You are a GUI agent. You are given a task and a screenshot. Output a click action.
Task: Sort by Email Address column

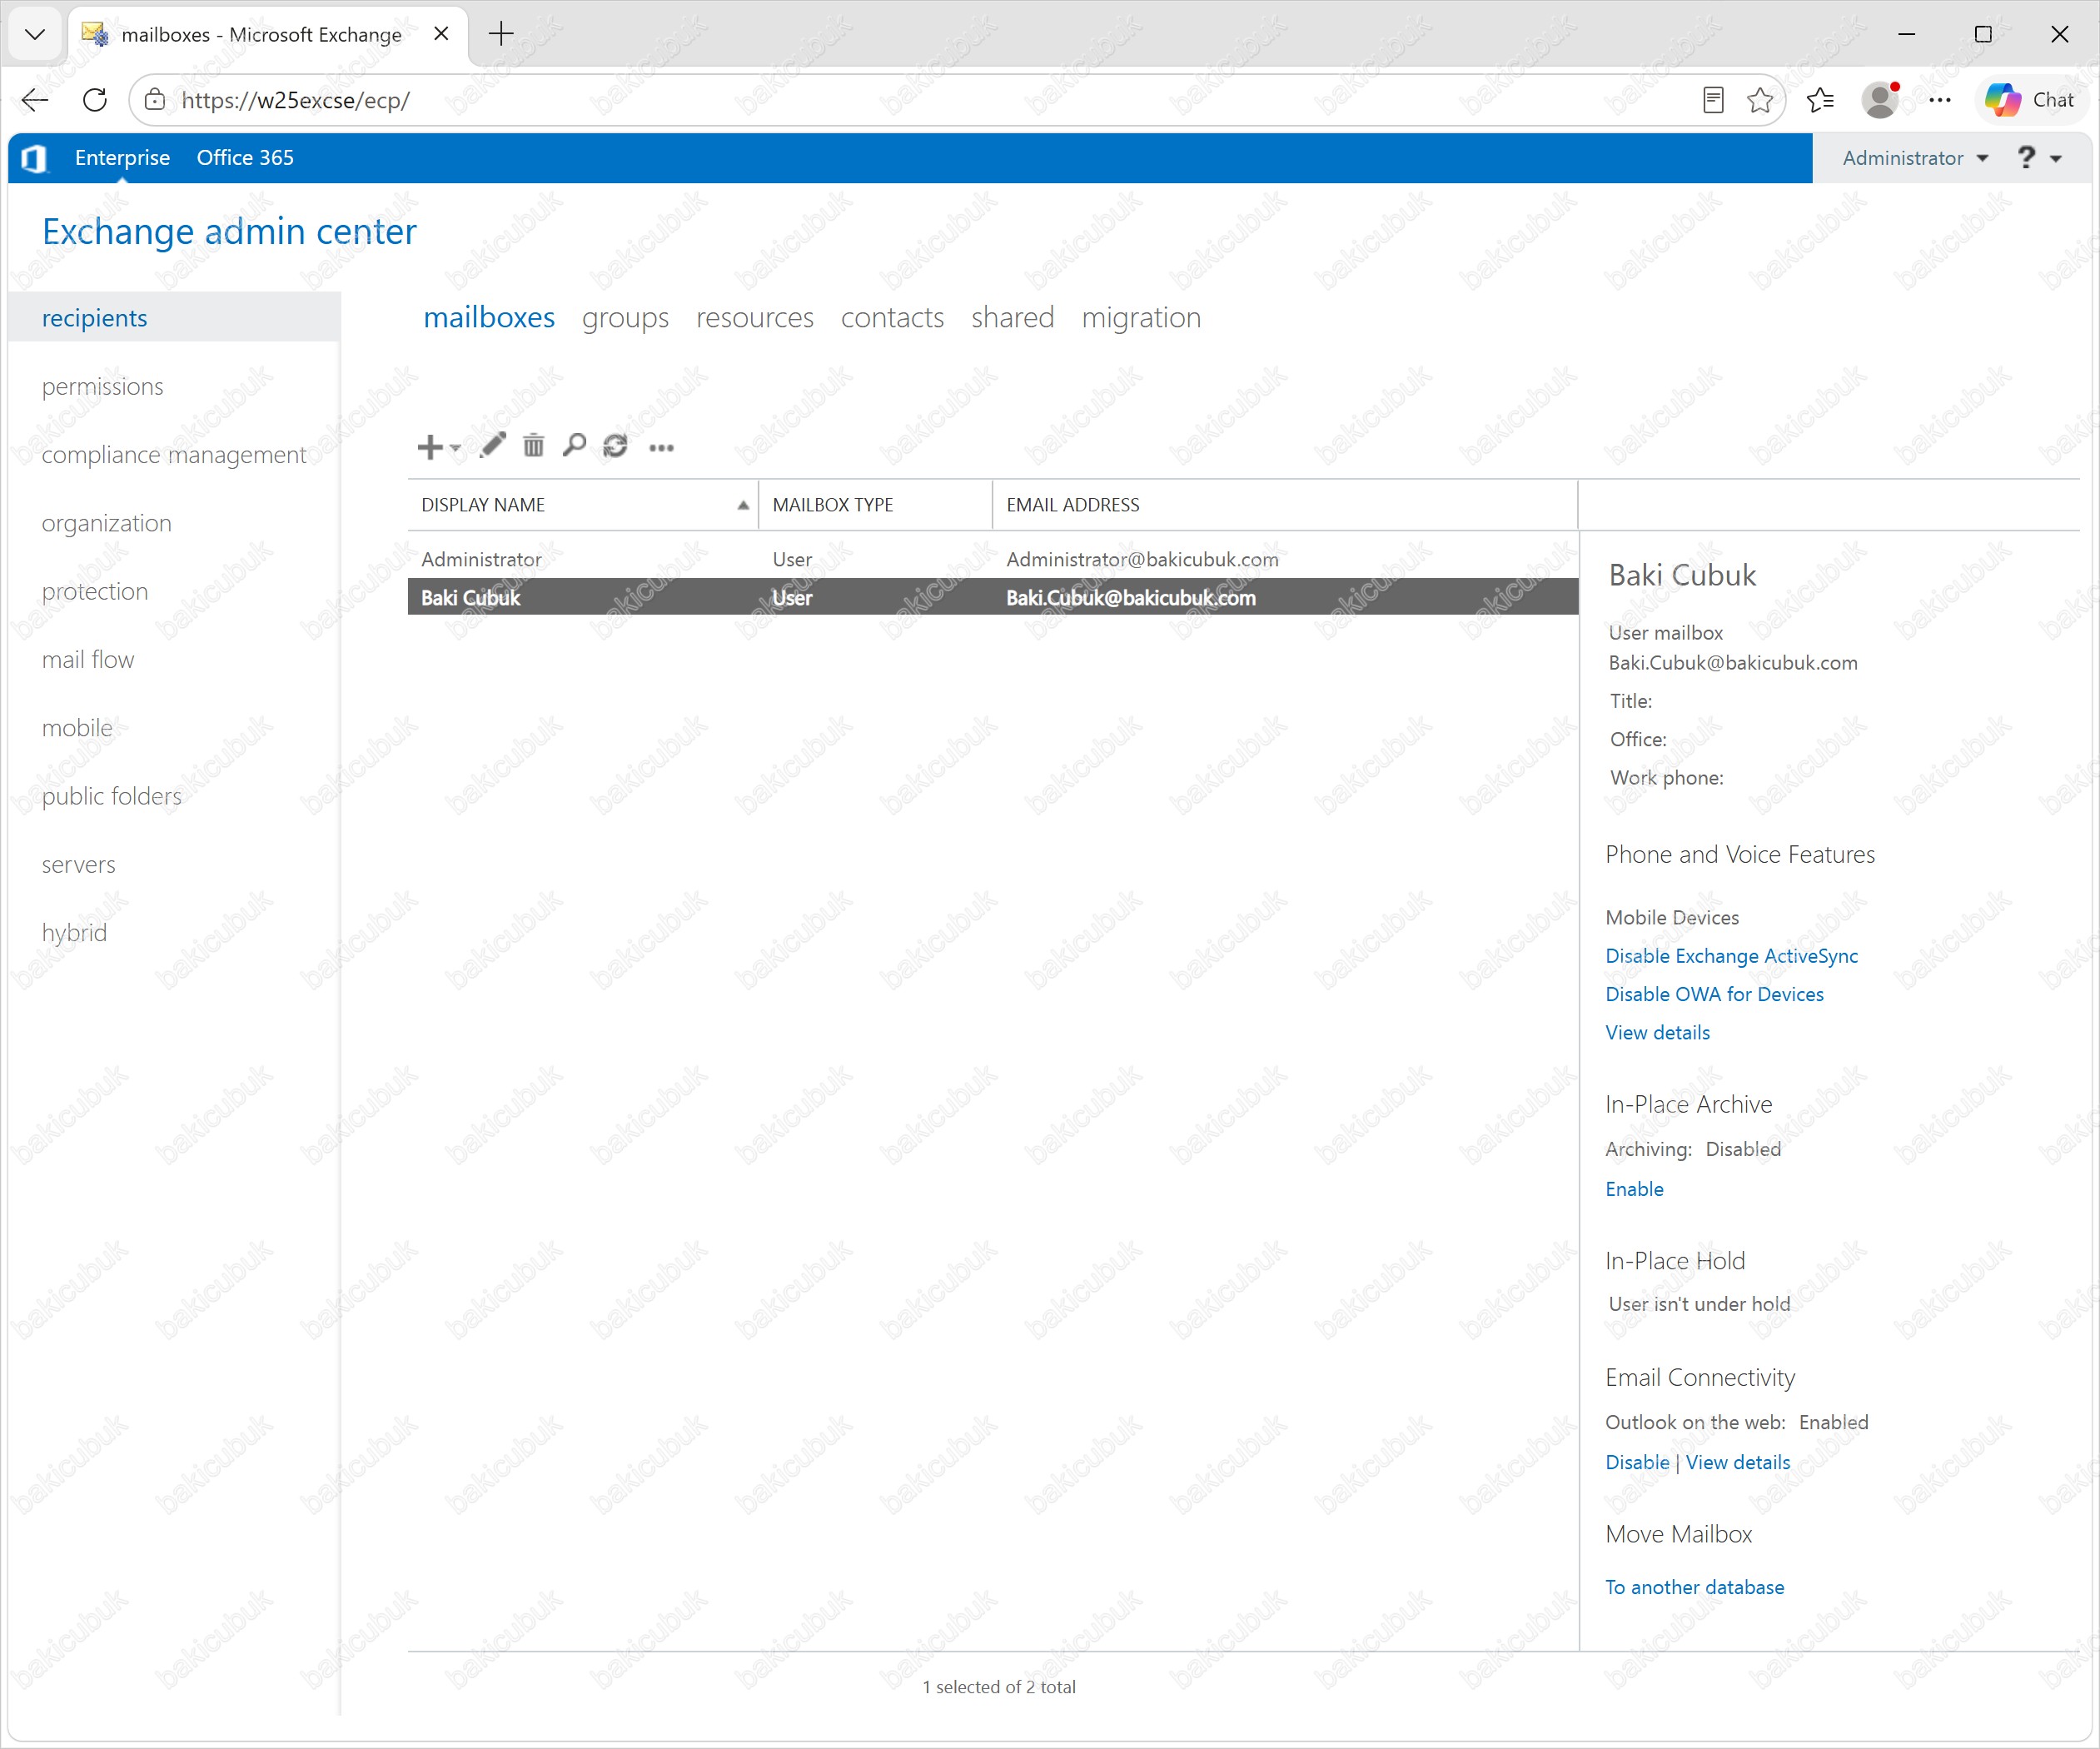tap(1285, 505)
